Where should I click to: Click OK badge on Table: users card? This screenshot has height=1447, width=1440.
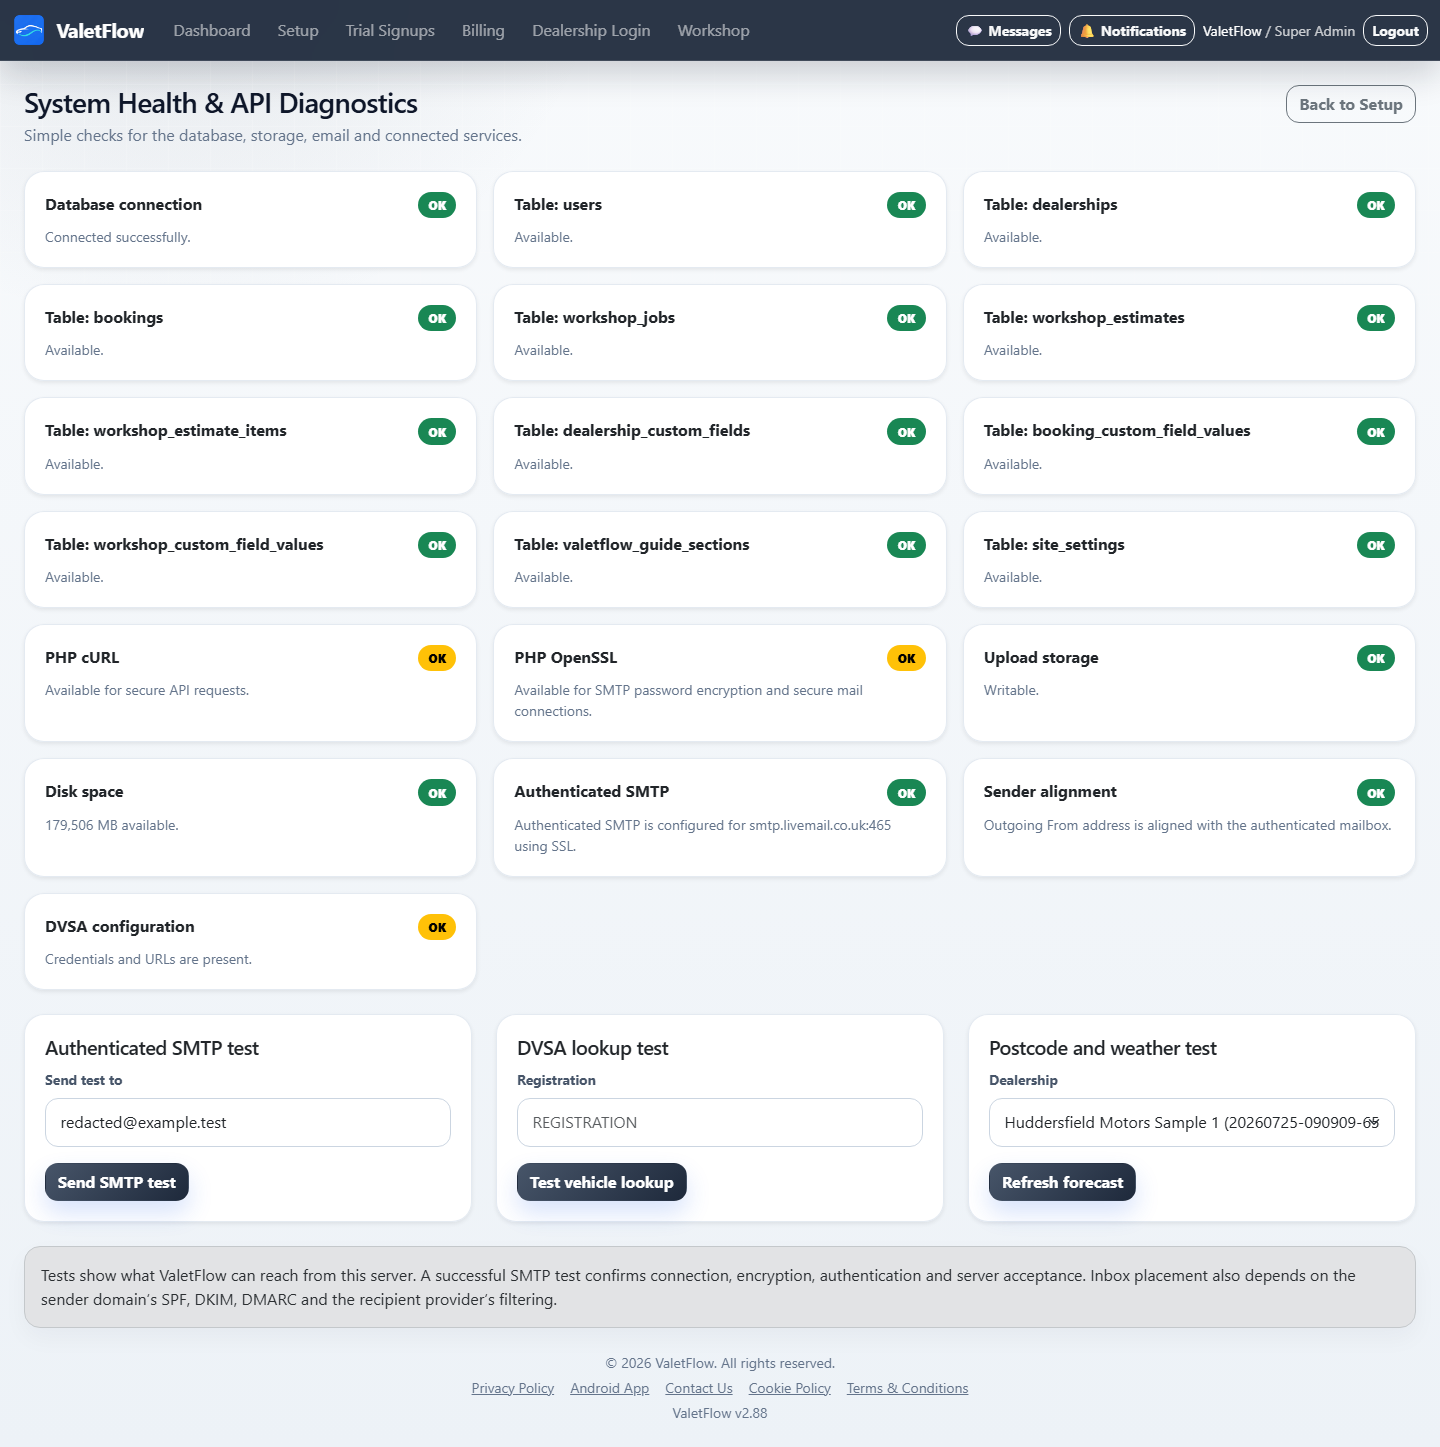(906, 205)
